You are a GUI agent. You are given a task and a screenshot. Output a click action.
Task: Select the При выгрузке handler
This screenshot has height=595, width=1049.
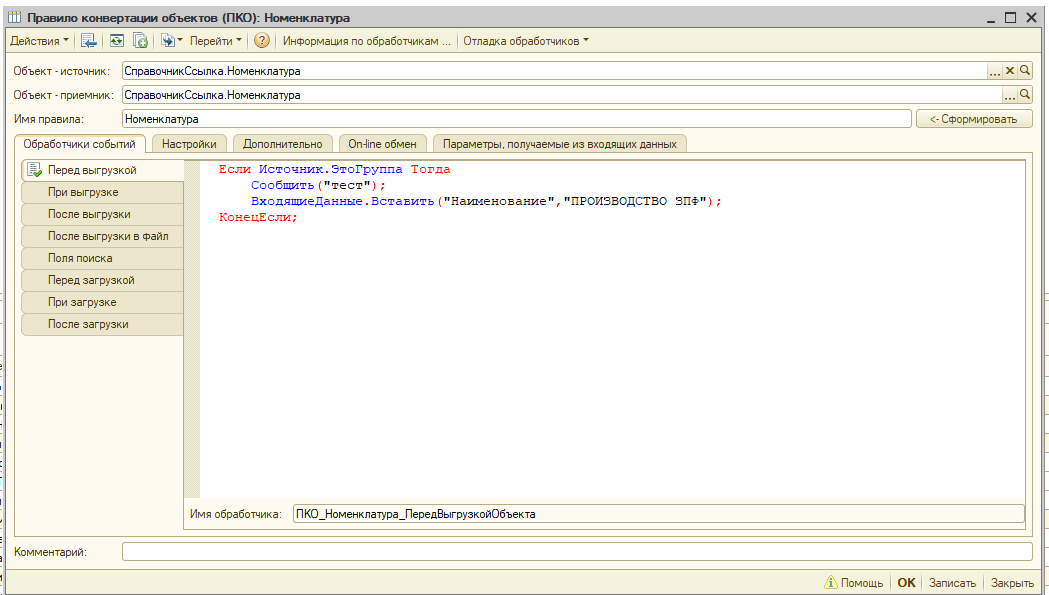(x=103, y=192)
